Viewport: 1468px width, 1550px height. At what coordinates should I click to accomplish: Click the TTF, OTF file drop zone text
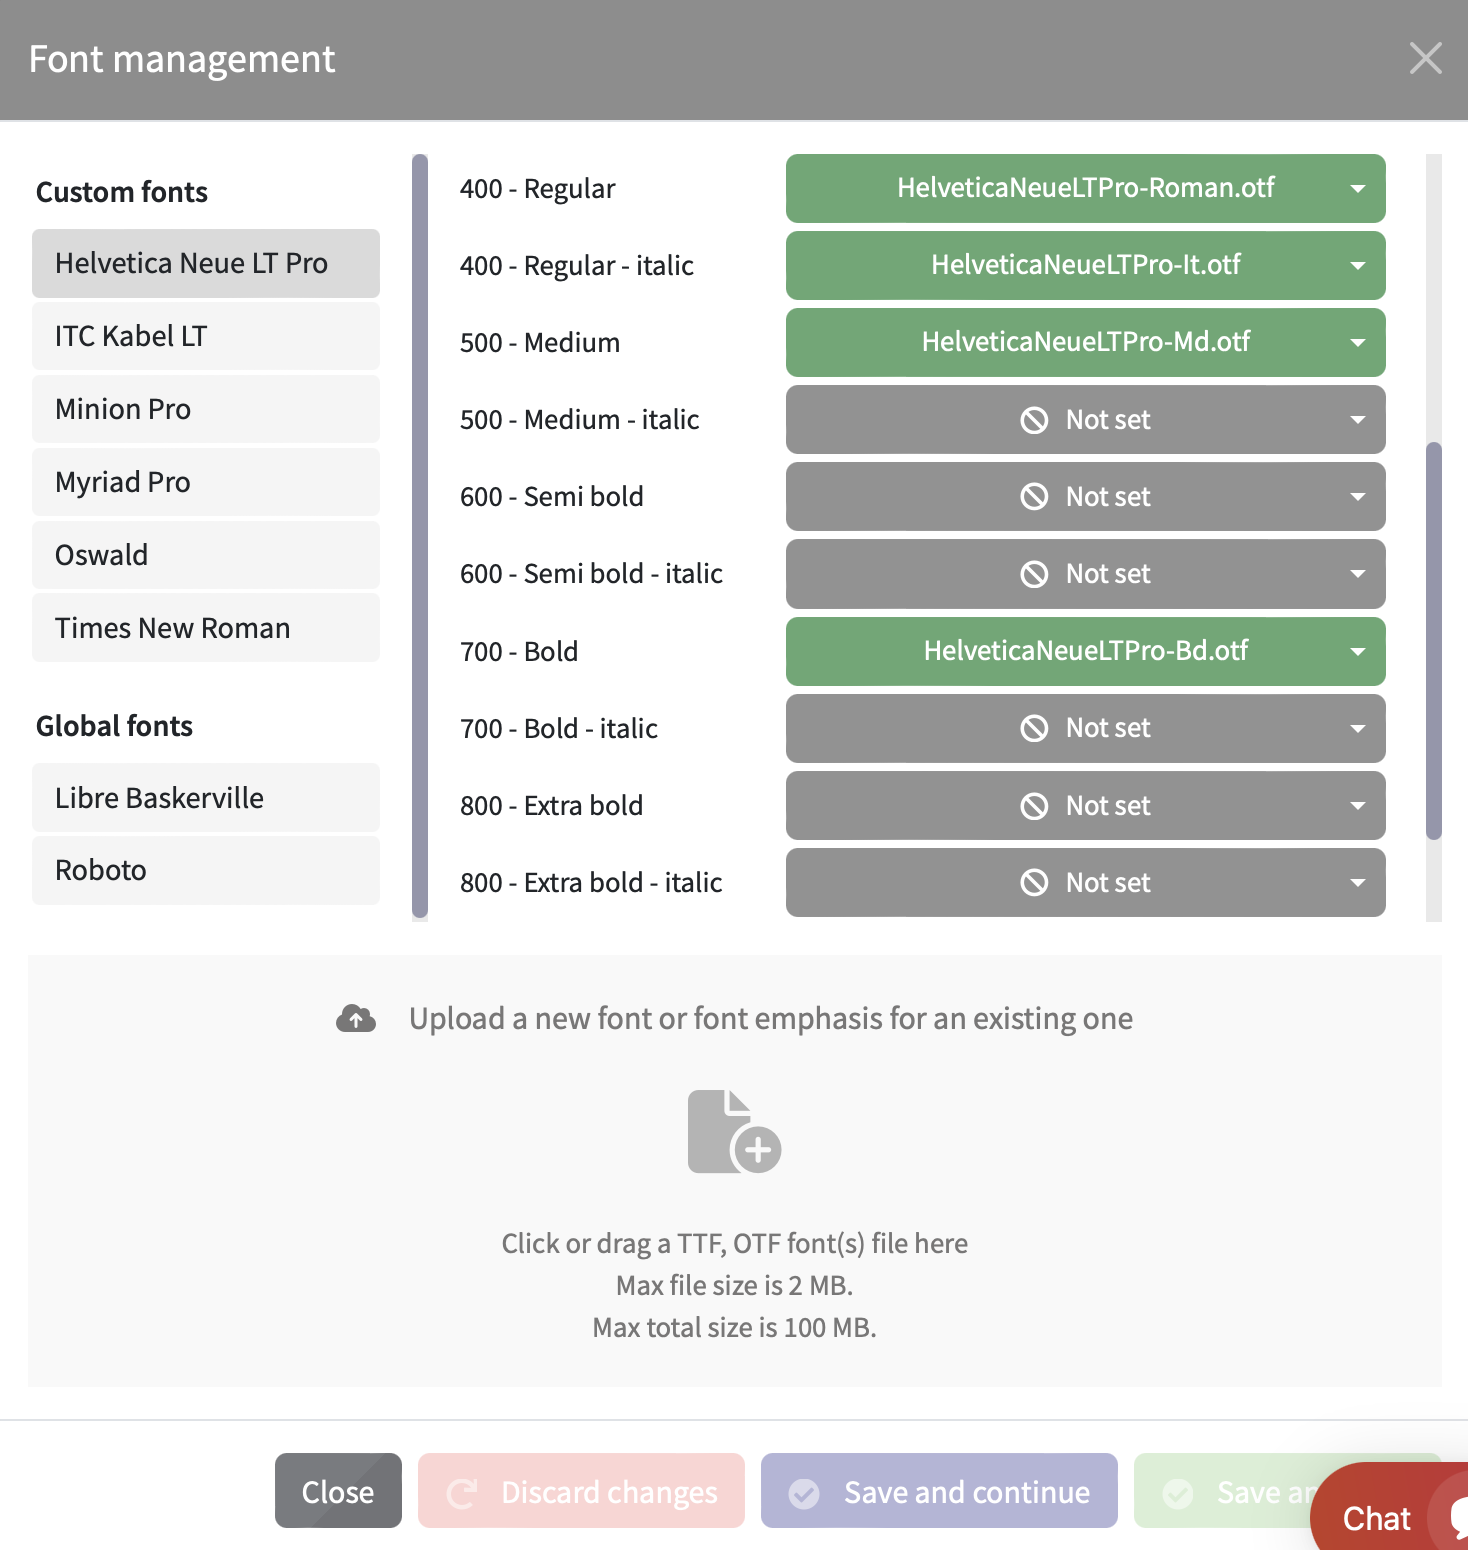click(734, 1243)
